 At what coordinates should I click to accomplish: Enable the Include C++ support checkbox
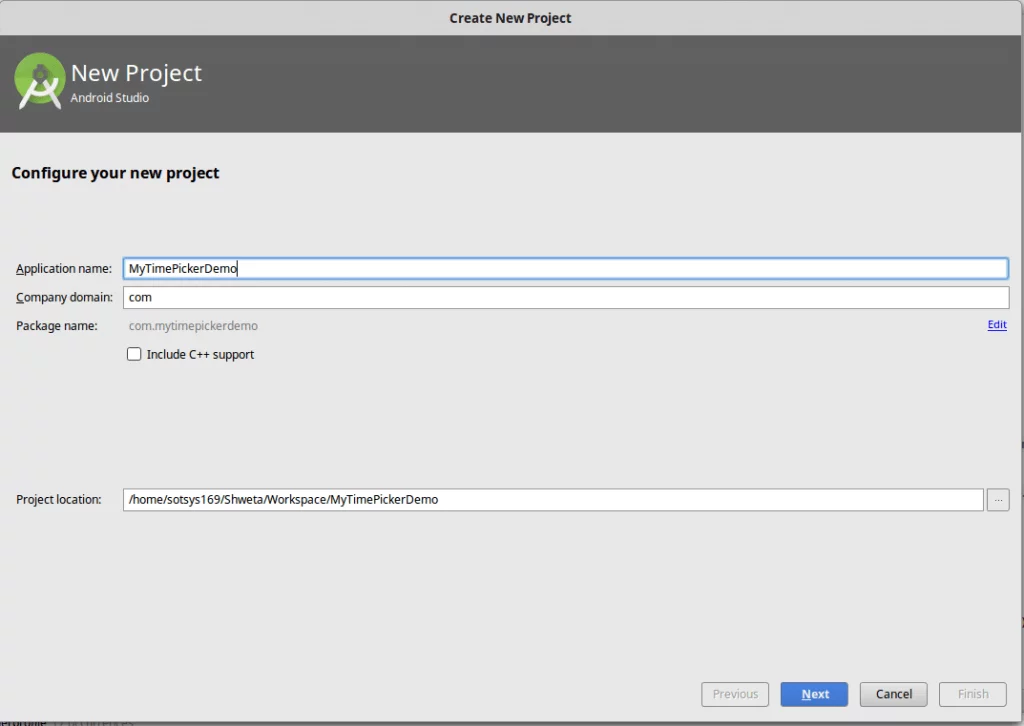coord(134,354)
